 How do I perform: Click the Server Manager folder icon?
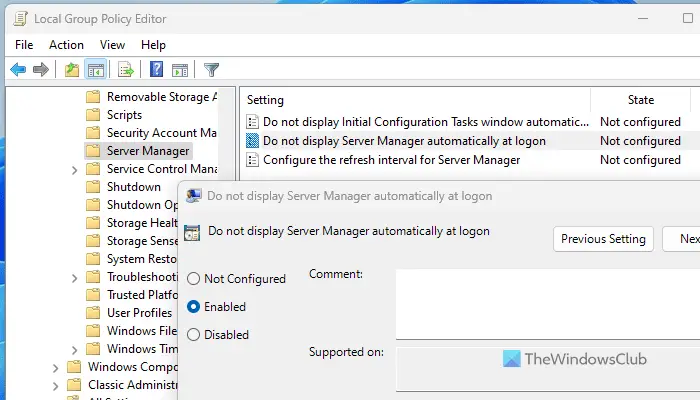tap(93, 151)
